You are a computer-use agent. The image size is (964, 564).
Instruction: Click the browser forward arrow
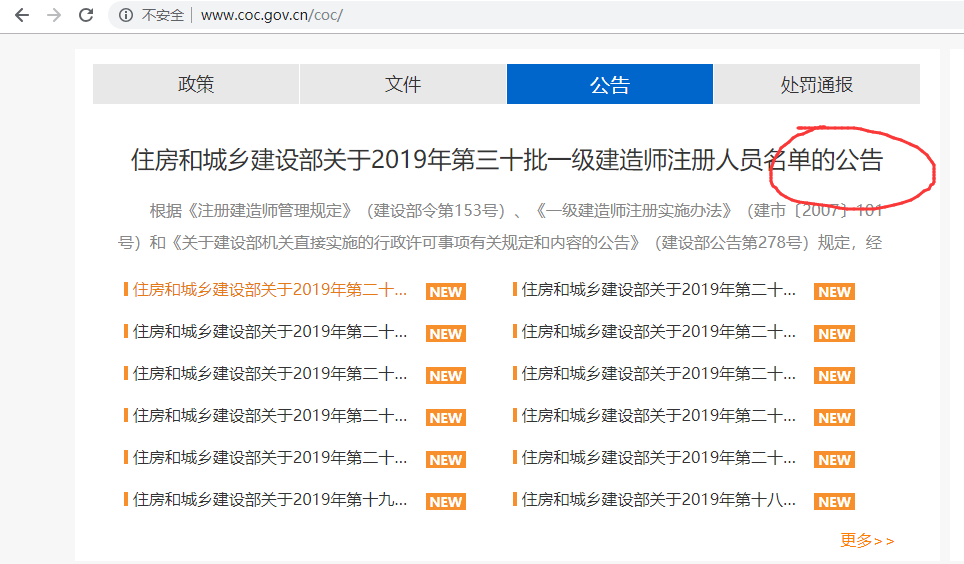point(54,15)
